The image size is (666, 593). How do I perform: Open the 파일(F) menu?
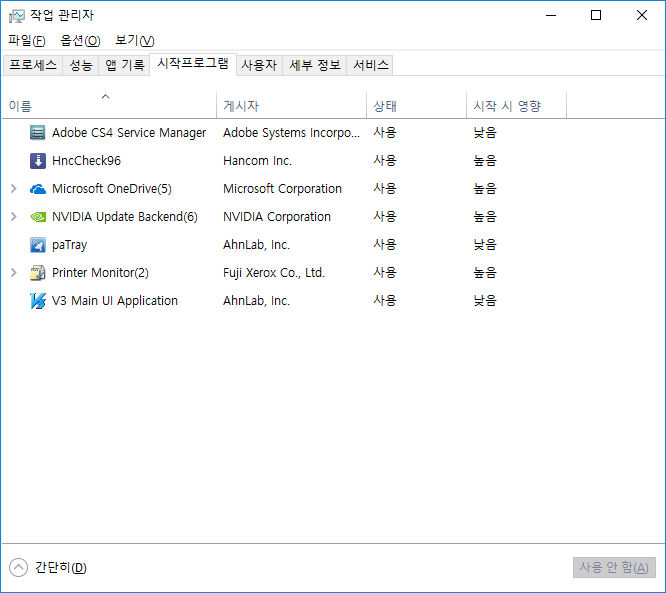pos(27,40)
